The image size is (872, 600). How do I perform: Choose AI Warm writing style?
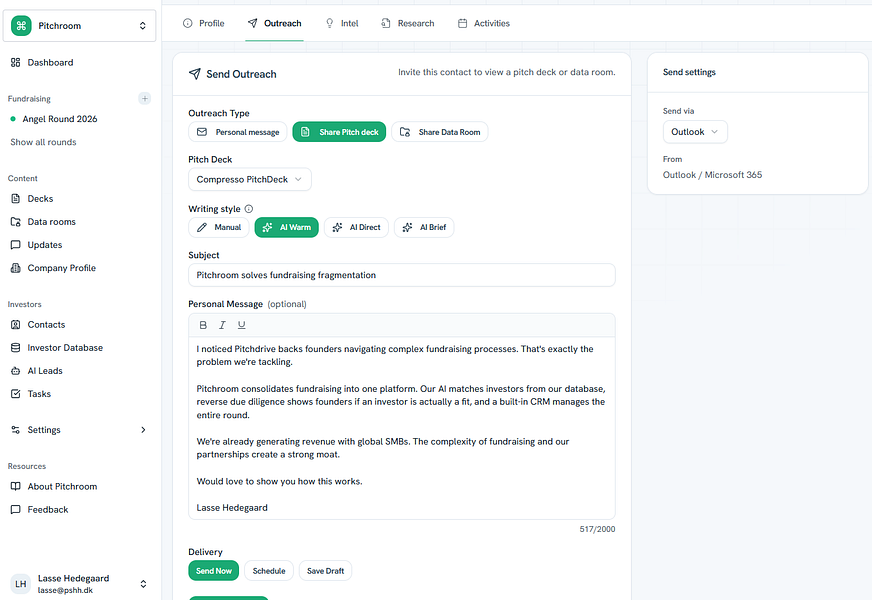pyautogui.click(x=286, y=227)
